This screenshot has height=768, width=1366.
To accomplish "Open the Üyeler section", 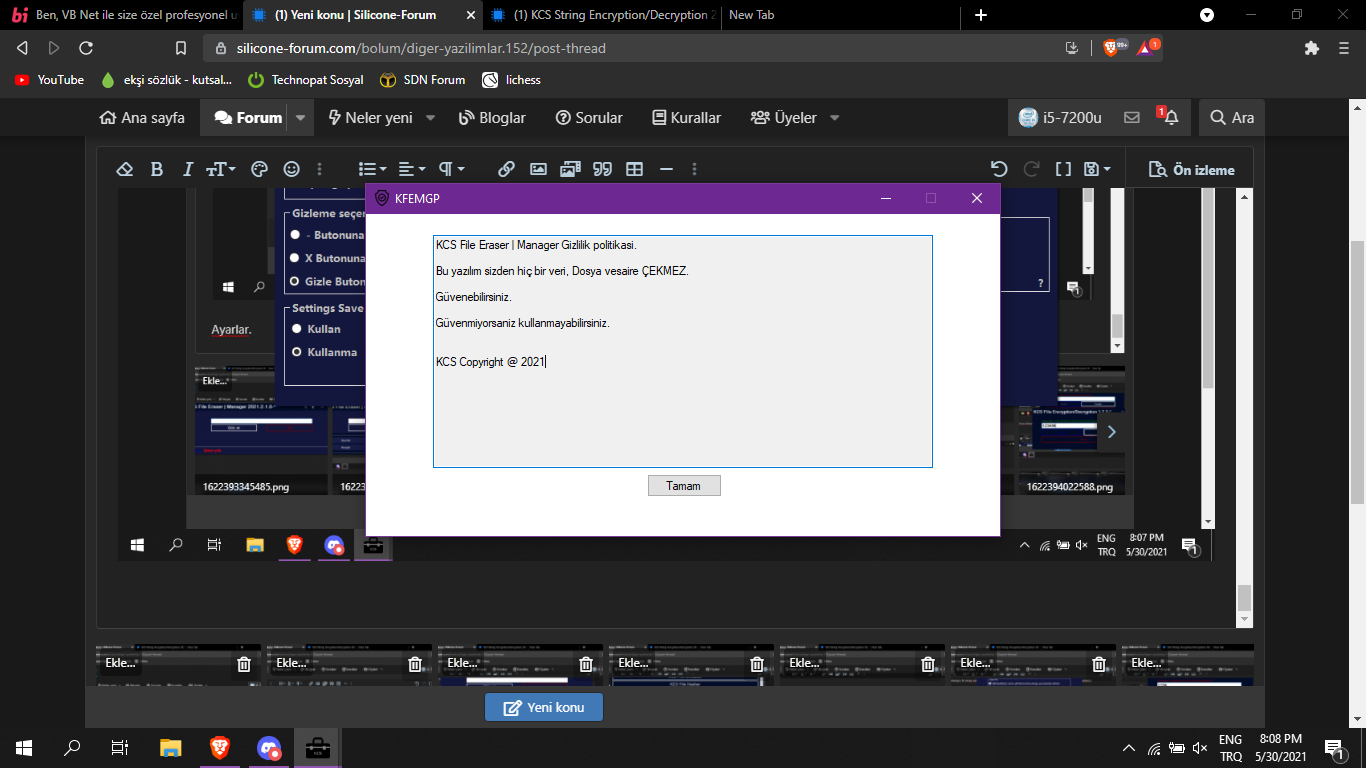I will pyautogui.click(x=784, y=118).
